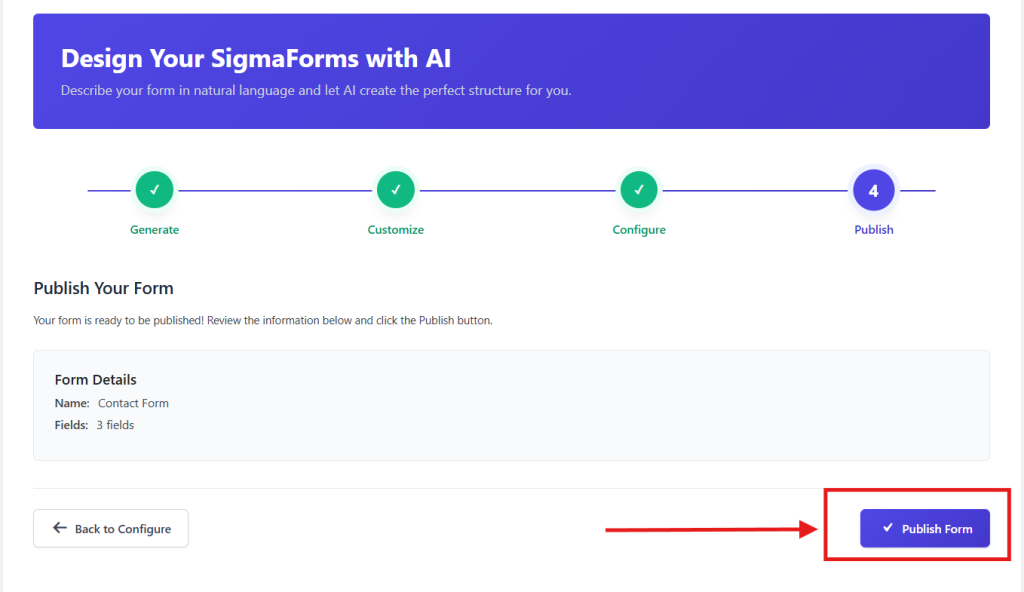Click the 'Publish Your Form' section heading

103,287
